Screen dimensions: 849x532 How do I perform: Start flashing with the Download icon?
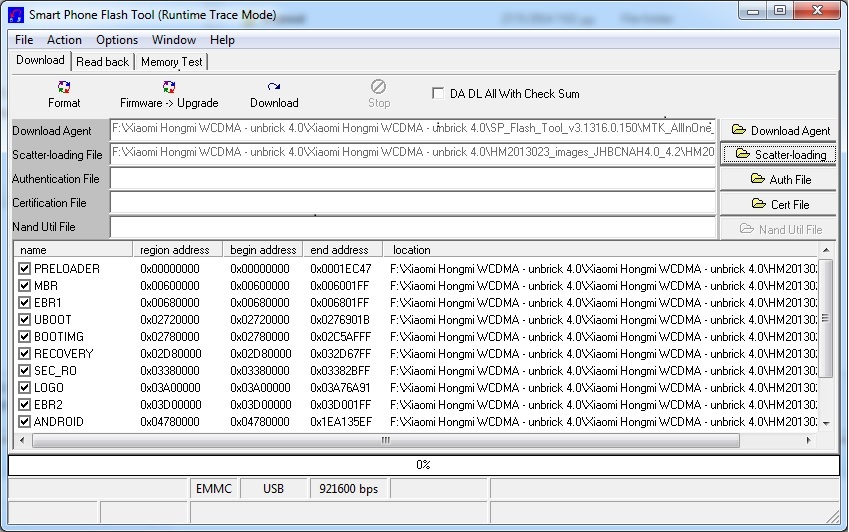click(x=274, y=94)
